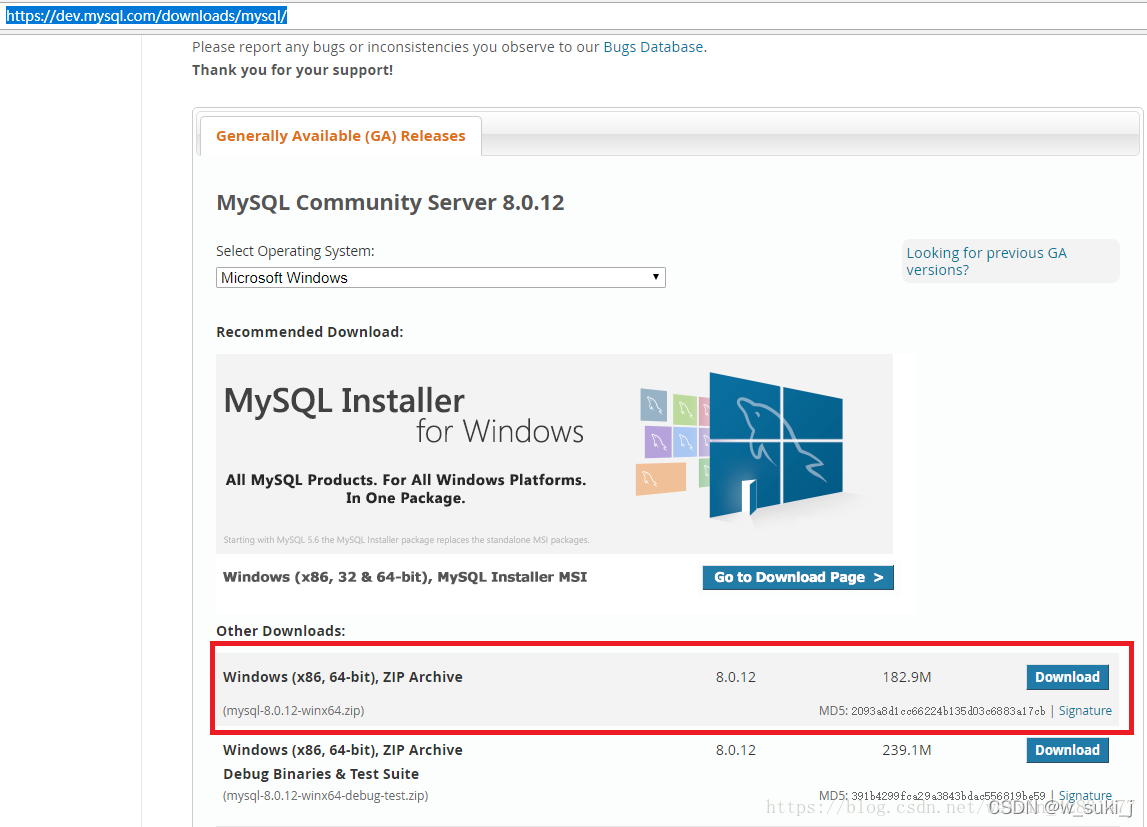1147x827 pixels.
Task: Open the Select Operating System dropdown
Action: 440,278
